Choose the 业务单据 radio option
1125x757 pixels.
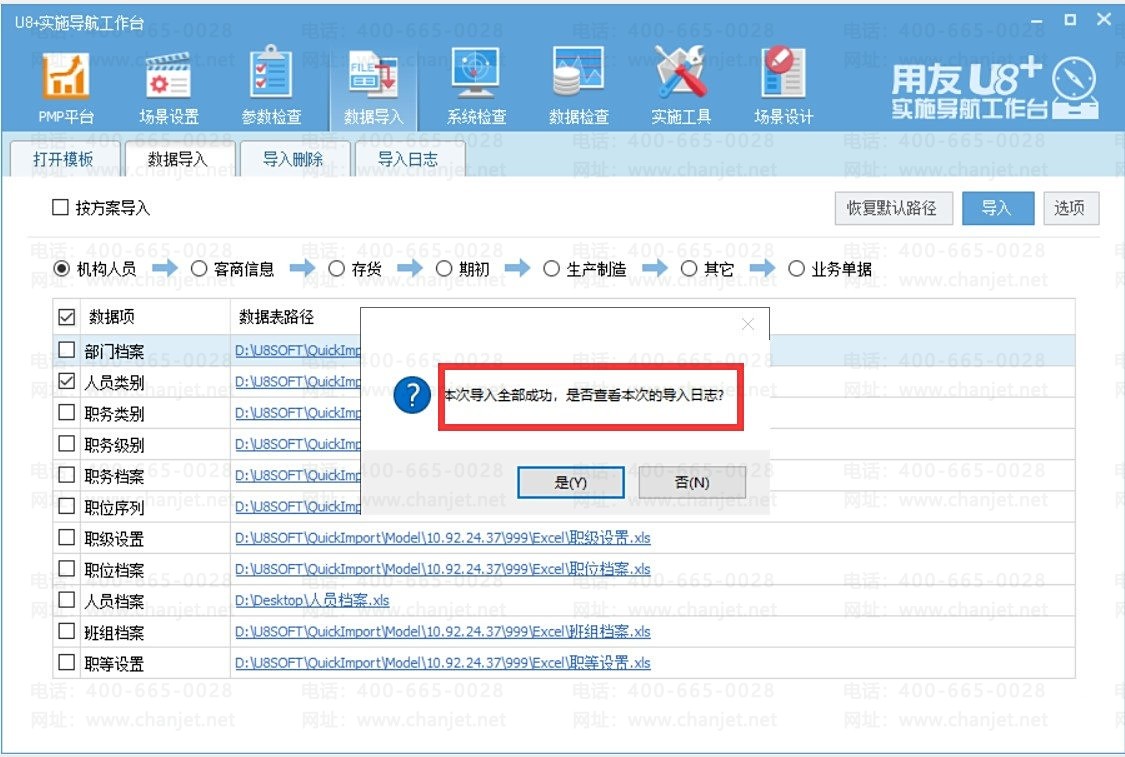(x=797, y=269)
